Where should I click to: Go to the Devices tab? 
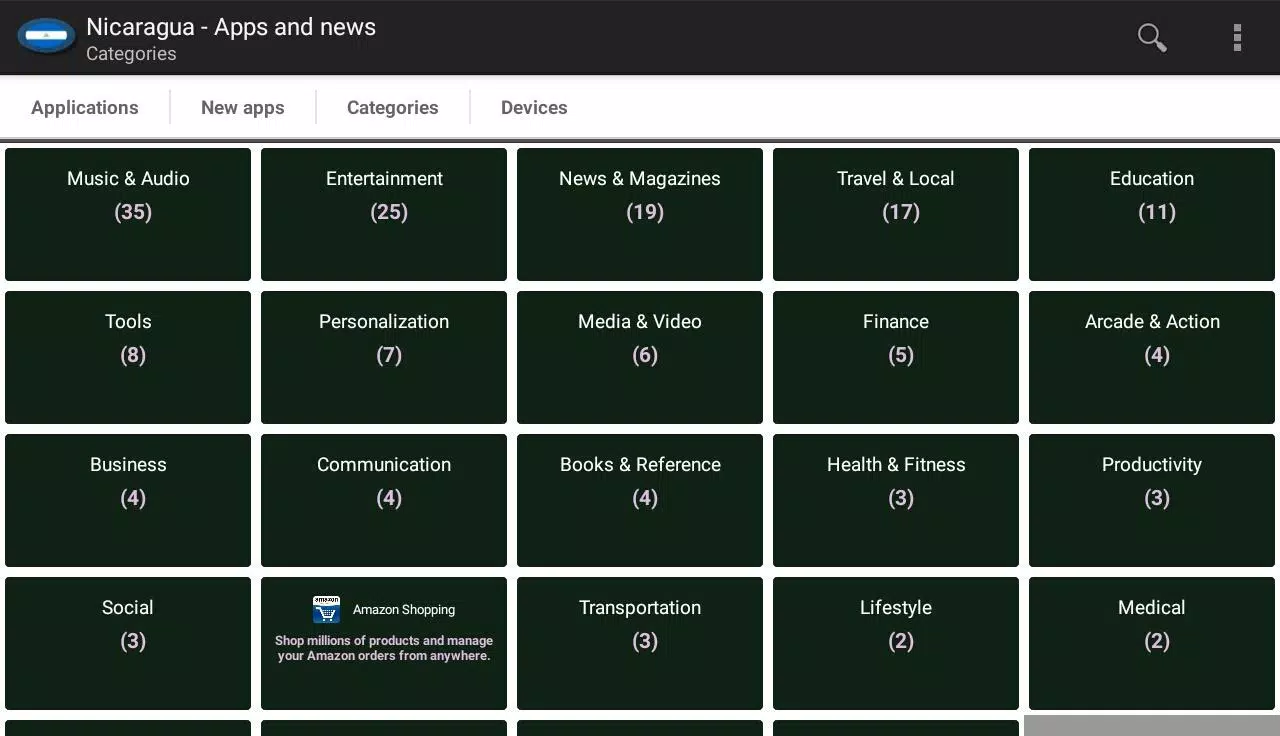pos(534,108)
